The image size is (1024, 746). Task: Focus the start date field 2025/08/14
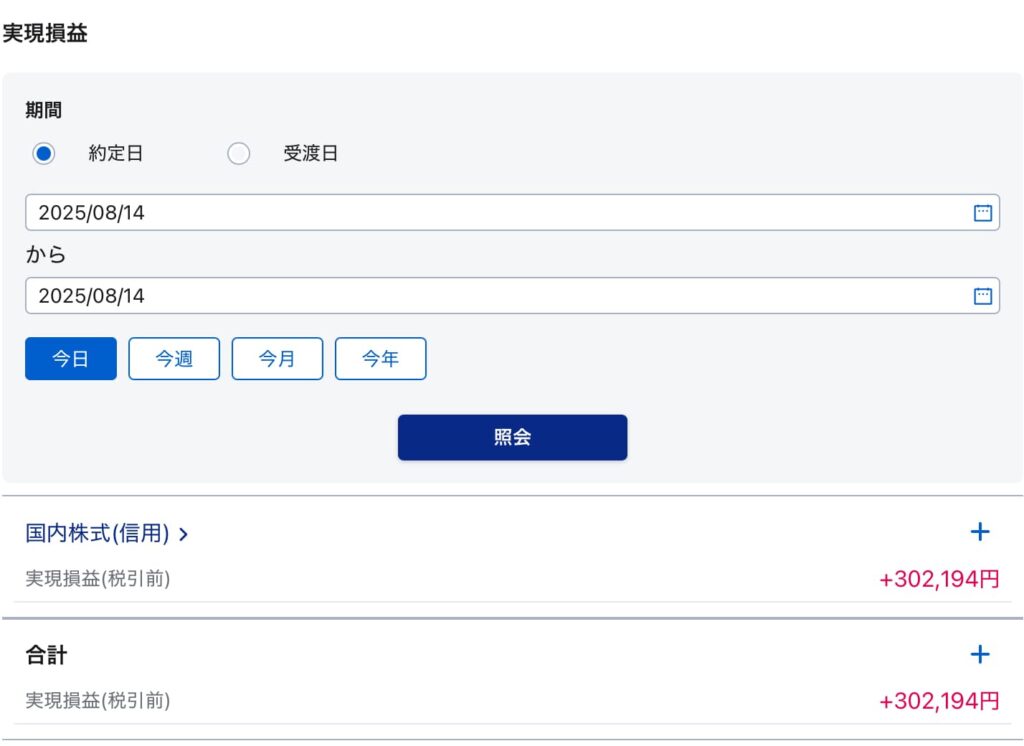(x=513, y=212)
